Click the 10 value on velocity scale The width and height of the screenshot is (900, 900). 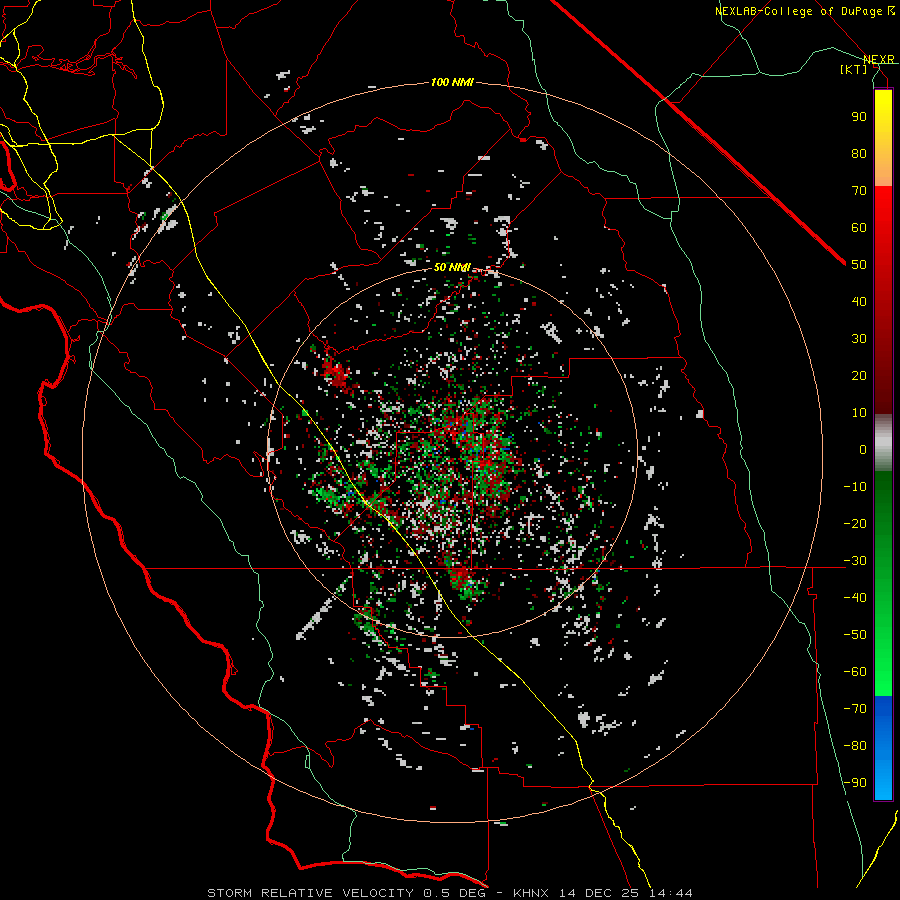[x=859, y=413]
